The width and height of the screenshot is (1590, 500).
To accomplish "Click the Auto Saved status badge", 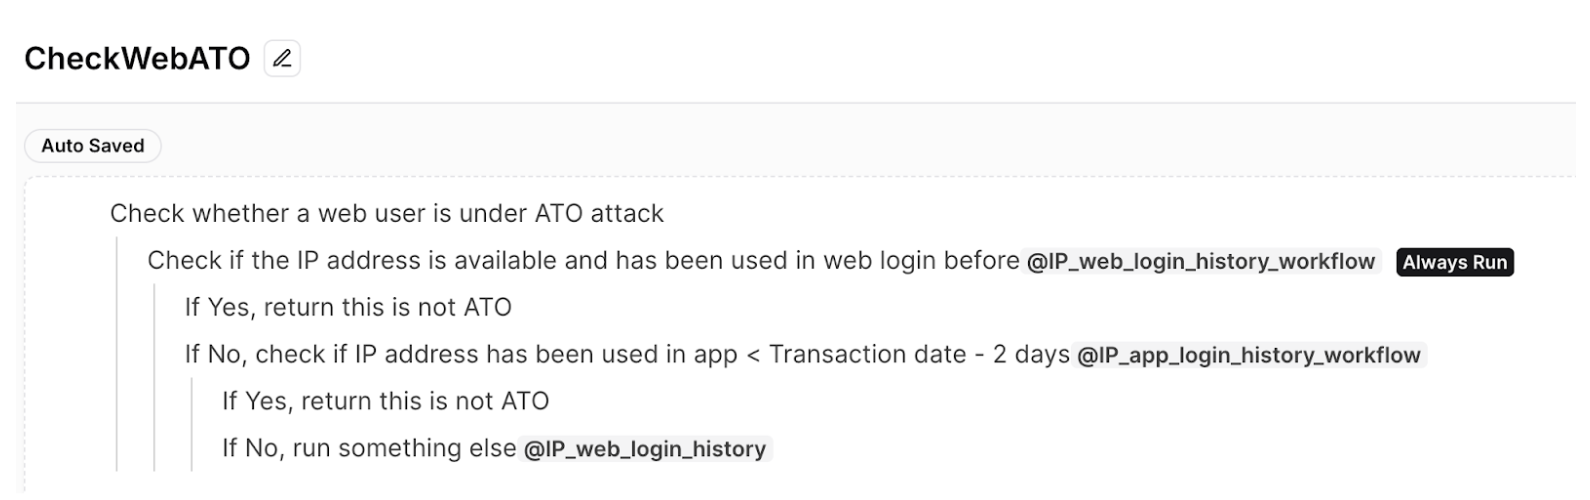I will [x=92, y=146].
